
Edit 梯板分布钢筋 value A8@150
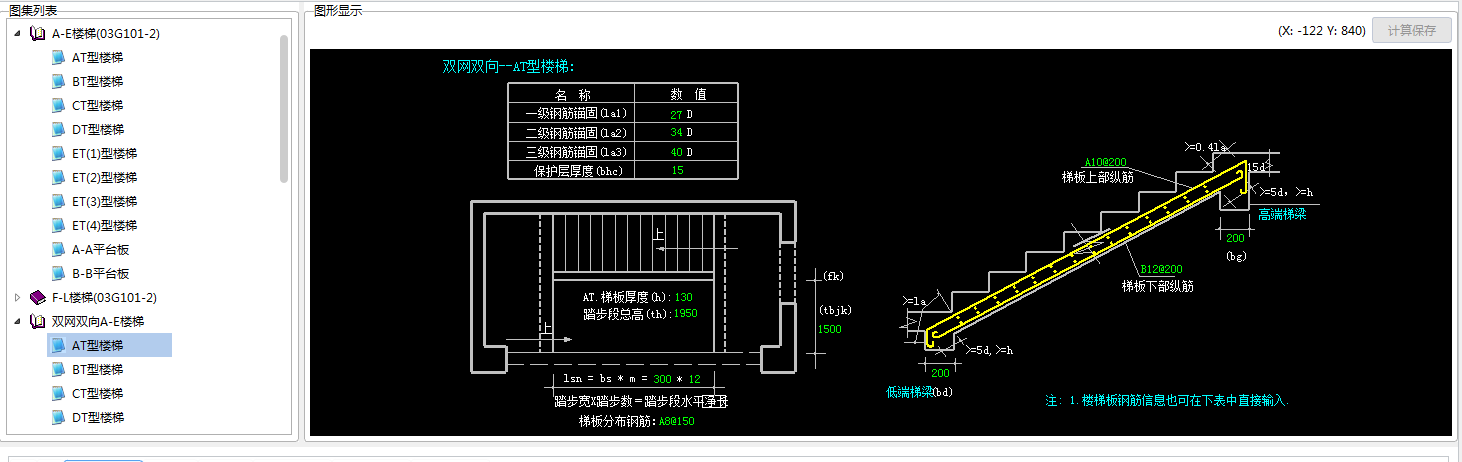pyautogui.click(x=676, y=421)
